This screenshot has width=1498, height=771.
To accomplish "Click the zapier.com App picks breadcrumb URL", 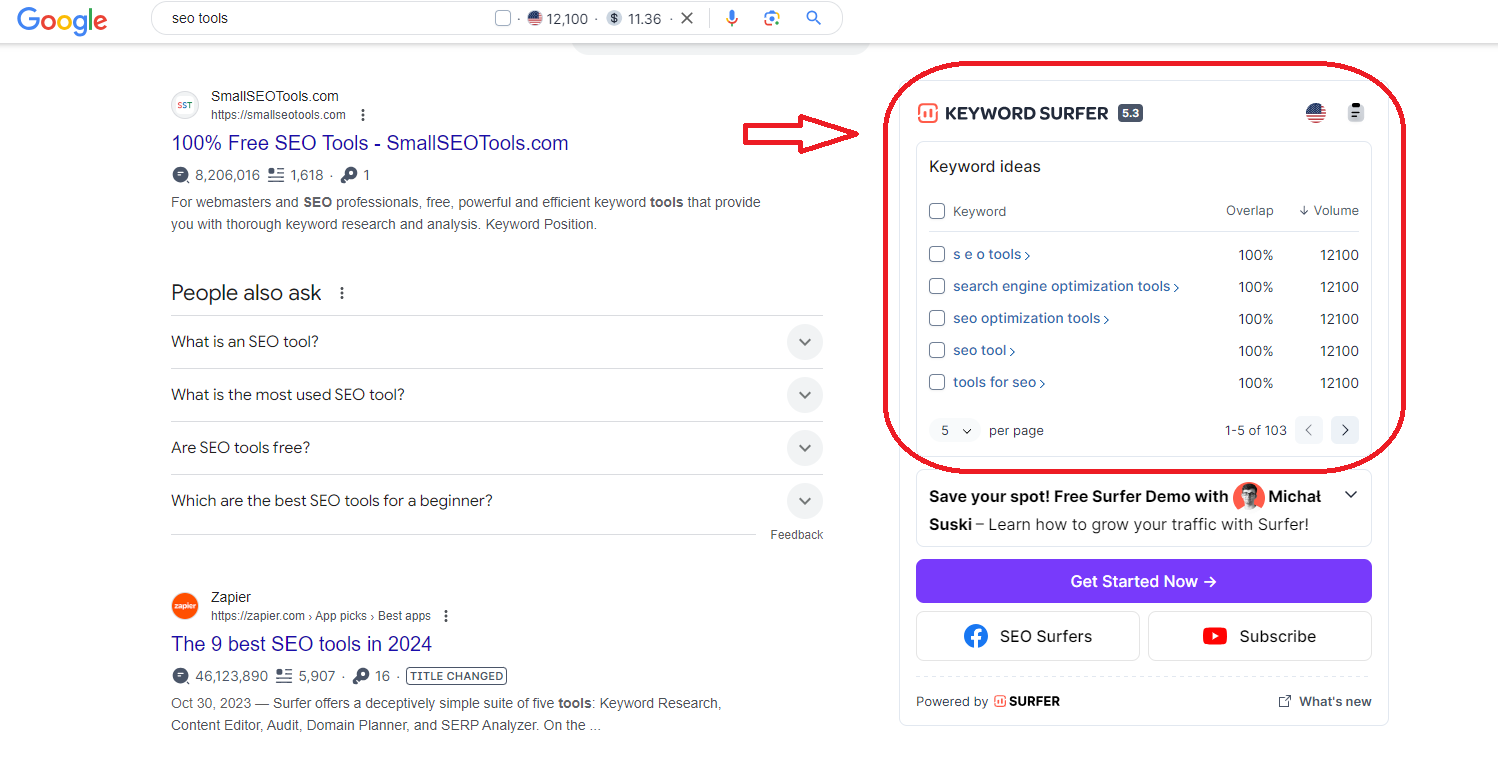I will pos(321,616).
